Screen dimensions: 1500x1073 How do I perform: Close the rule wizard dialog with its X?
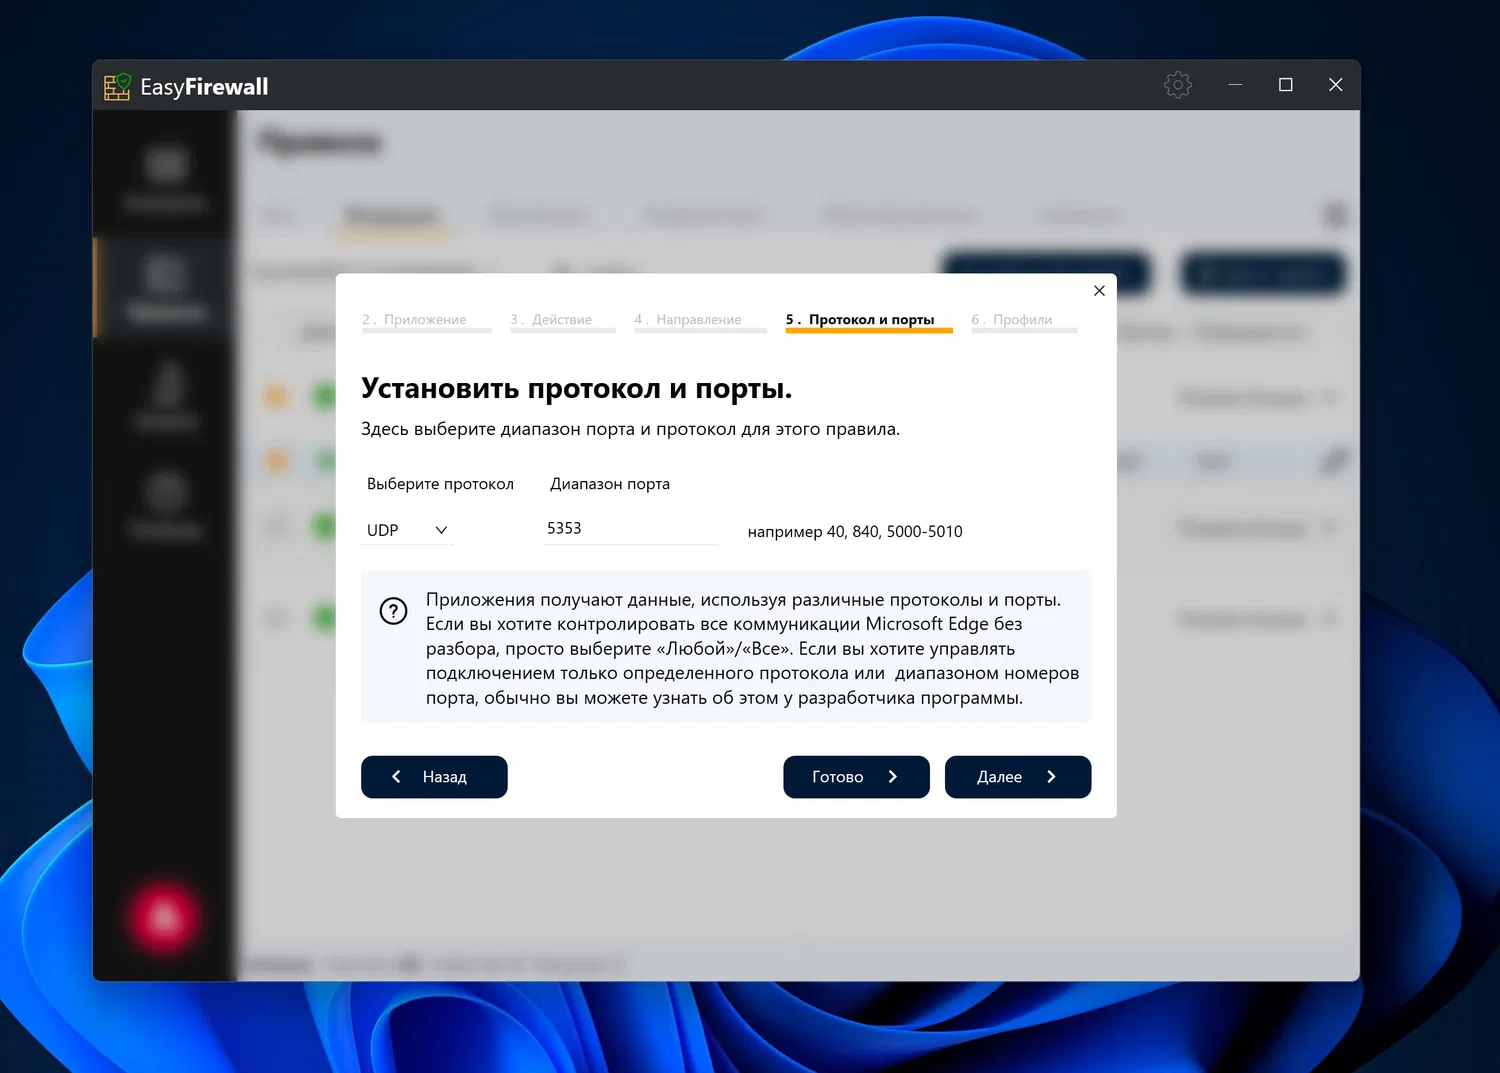coord(1099,291)
